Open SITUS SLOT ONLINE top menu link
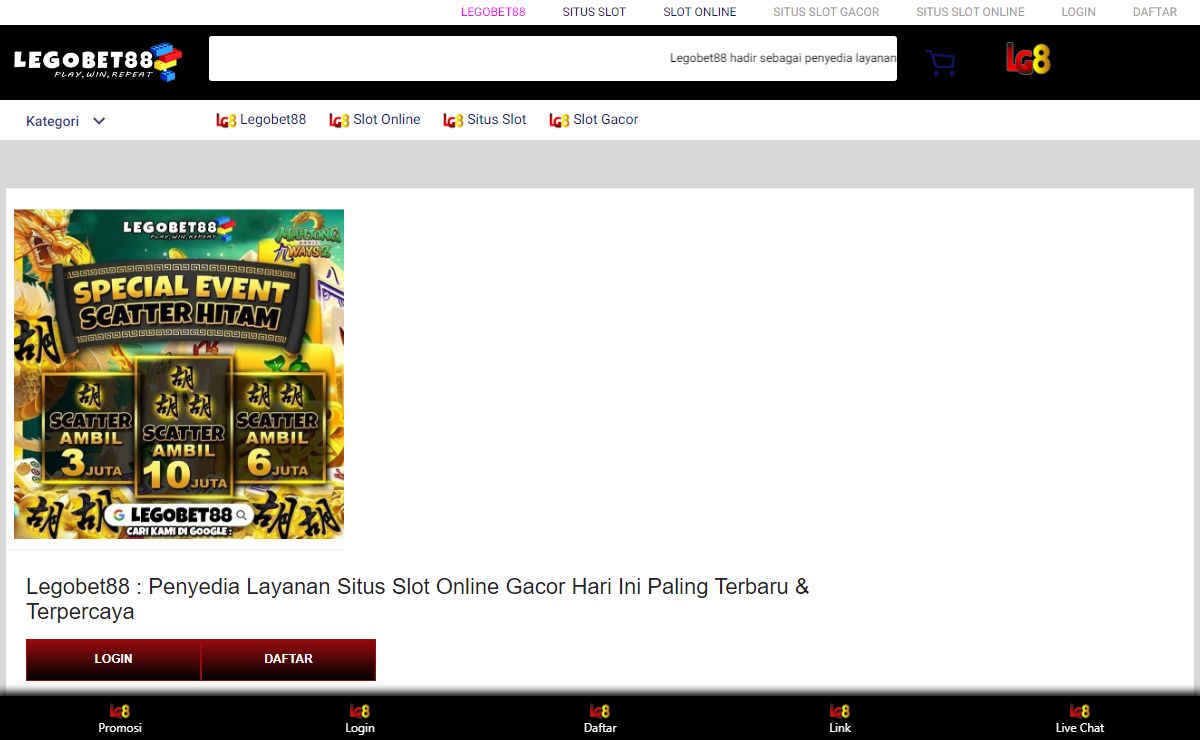Viewport: 1200px width, 740px height. click(970, 12)
